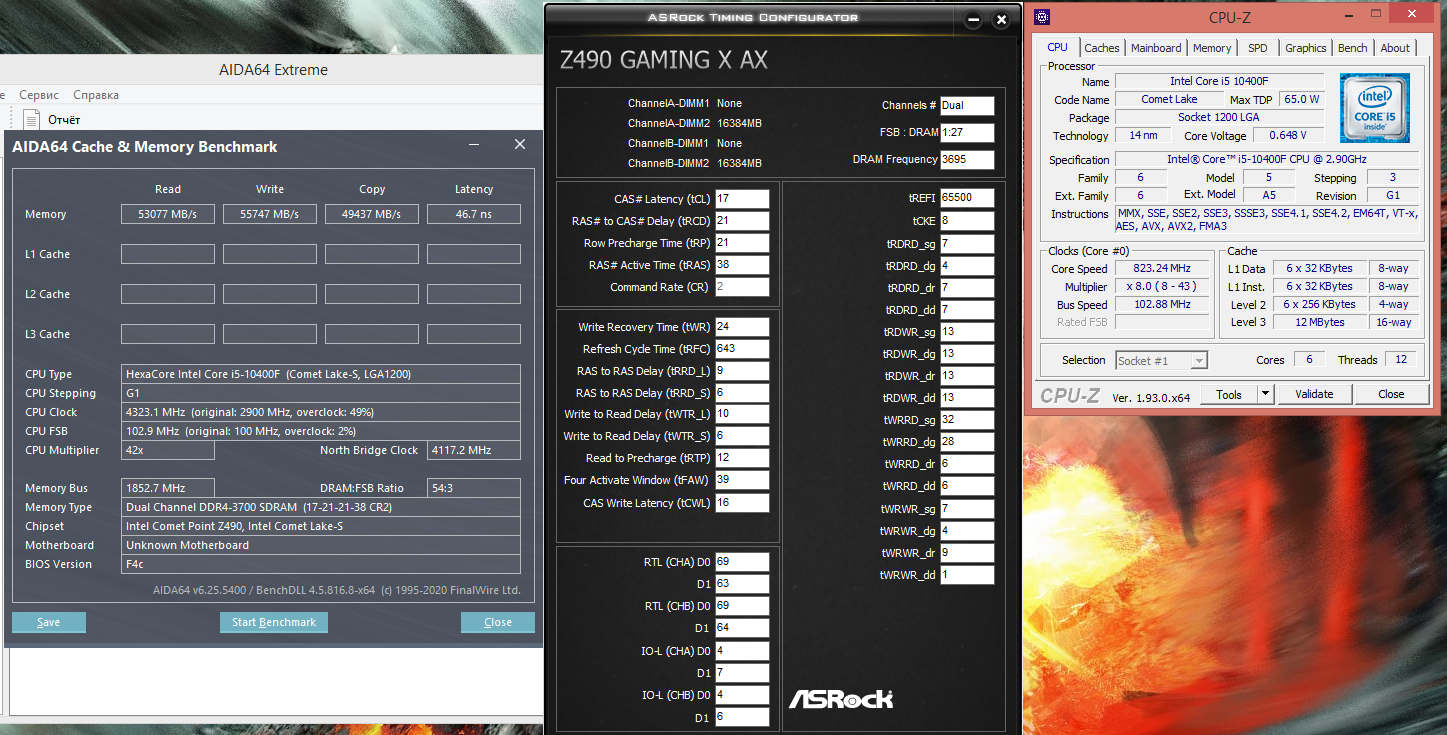
Task: Expand the Tools dropdown arrow in CPU-Z
Action: coord(1266,394)
